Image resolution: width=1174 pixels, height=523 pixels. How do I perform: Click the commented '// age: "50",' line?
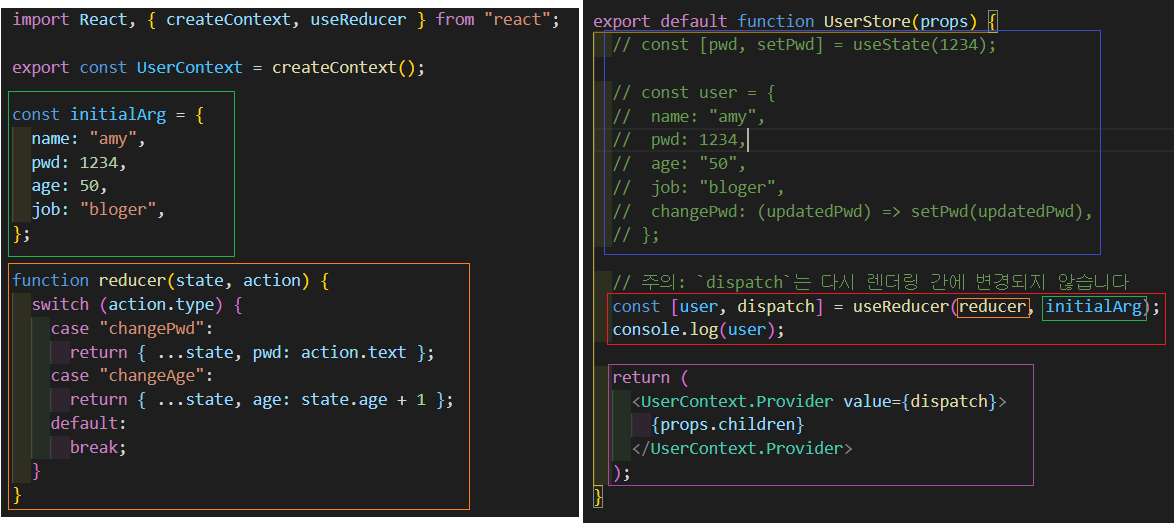[680, 164]
